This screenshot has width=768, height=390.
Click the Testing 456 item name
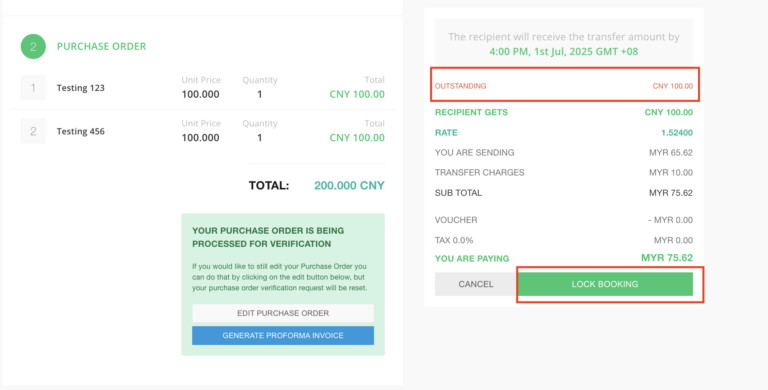tap(80, 131)
